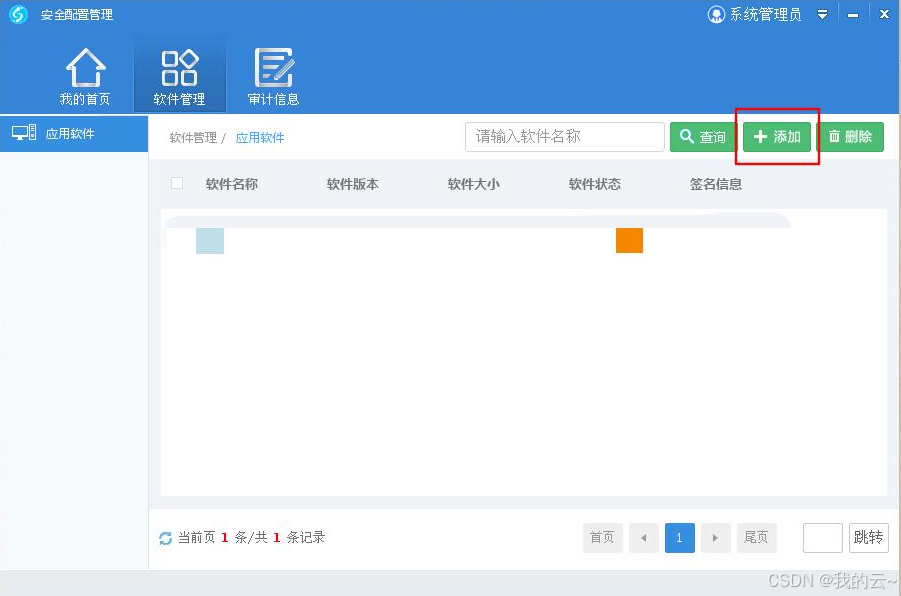Select 应用软件 in left sidebar

[x=70, y=133]
